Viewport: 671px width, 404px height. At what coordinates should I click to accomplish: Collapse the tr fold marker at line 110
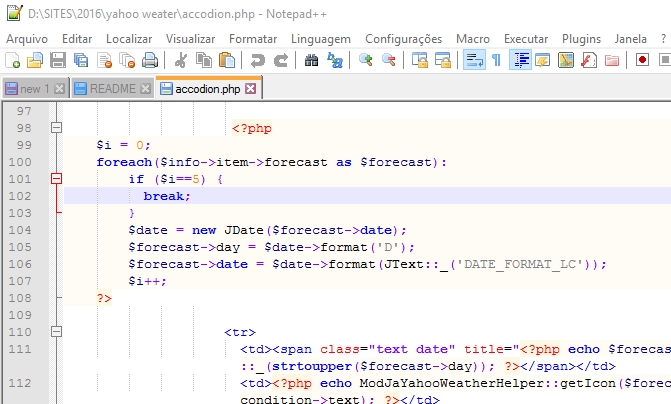click(x=56, y=331)
